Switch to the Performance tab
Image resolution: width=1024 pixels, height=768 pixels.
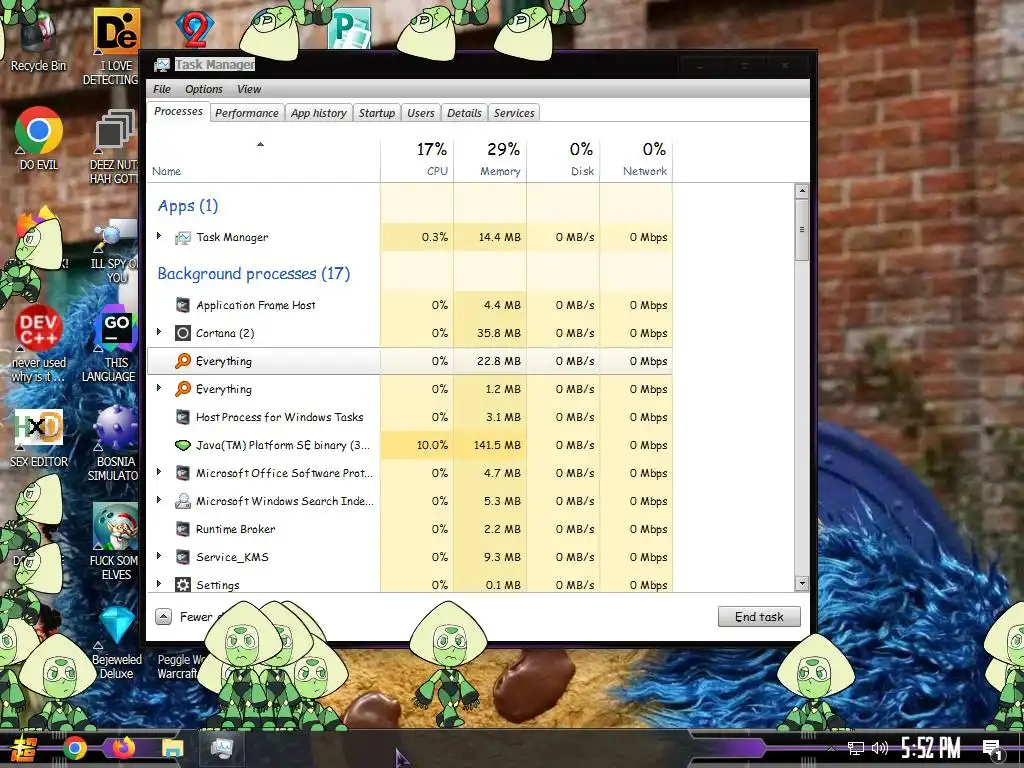click(247, 113)
